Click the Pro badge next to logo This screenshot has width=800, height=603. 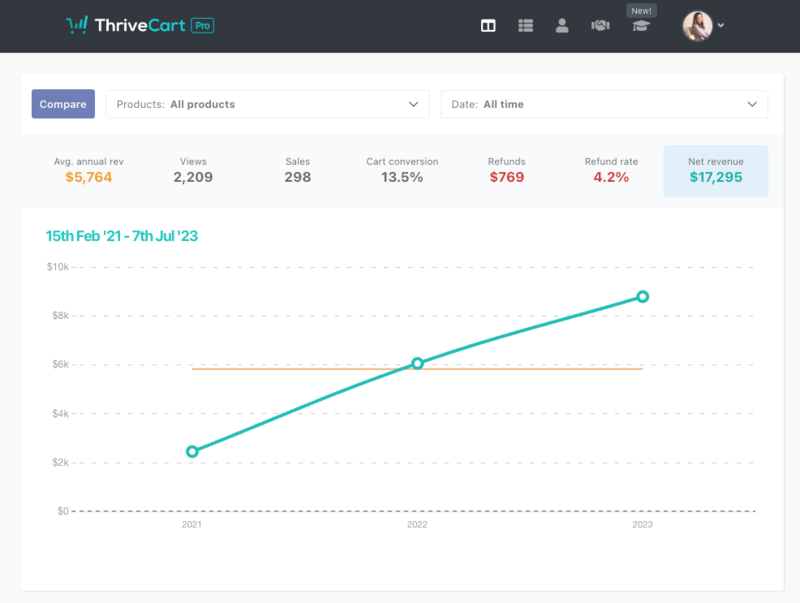tap(203, 26)
